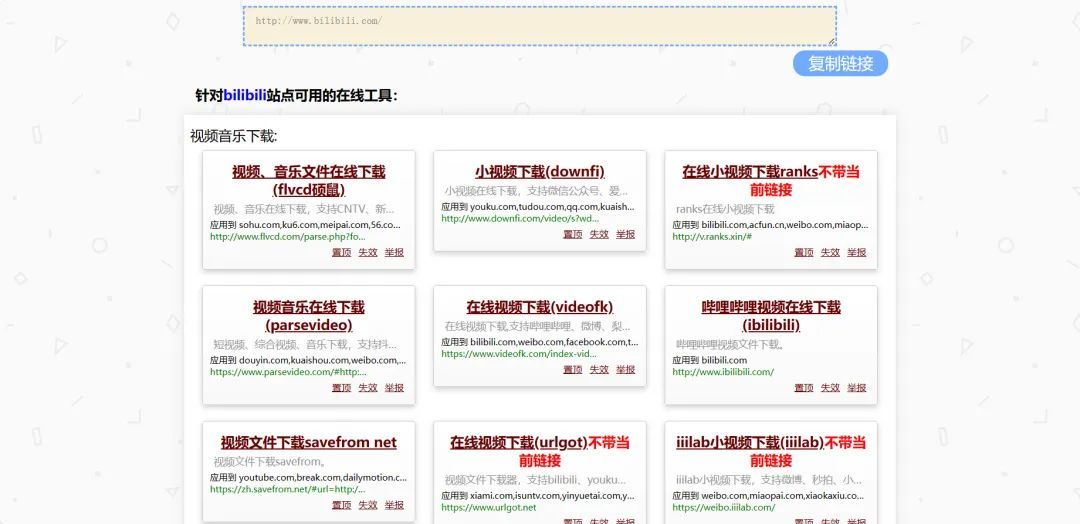This screenshot has height=524, width=1080.
Task: Click the text 应用到 youtube.com,break.com,dailymotion
Action: [x=309, y=477]
